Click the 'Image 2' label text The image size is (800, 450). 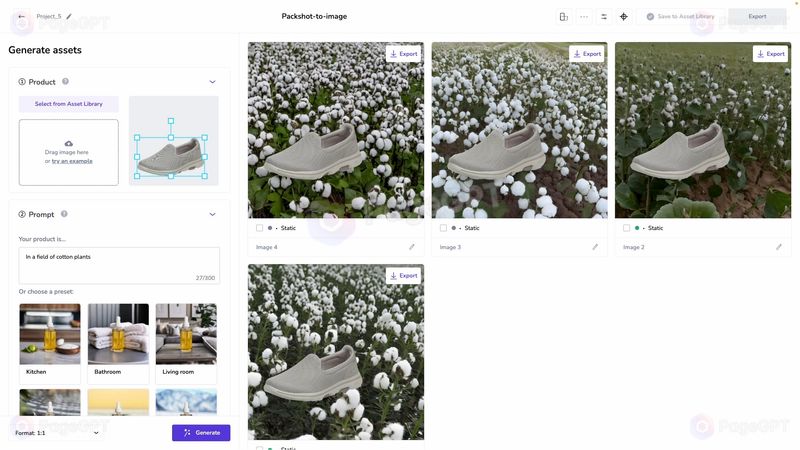(633, 247)
